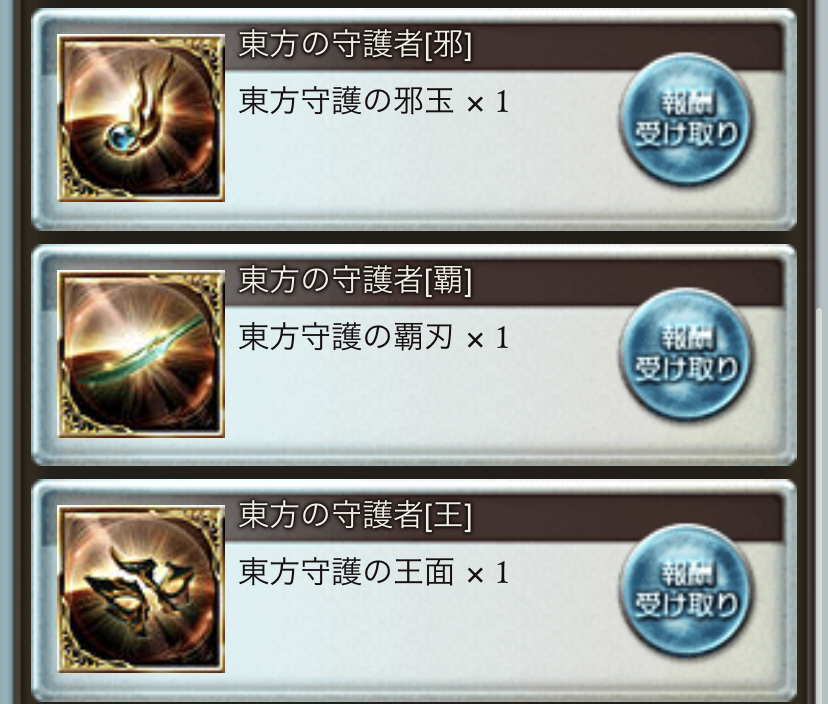Screen dimensions: 828x704
Task: Claim reward for 東方の守護者[王]
Action: click(x=686, y=590)
